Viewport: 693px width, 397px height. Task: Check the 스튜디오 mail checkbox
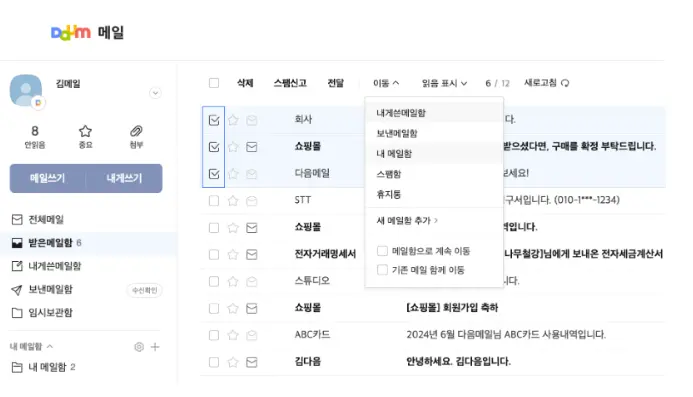click(x=214, y=282)
